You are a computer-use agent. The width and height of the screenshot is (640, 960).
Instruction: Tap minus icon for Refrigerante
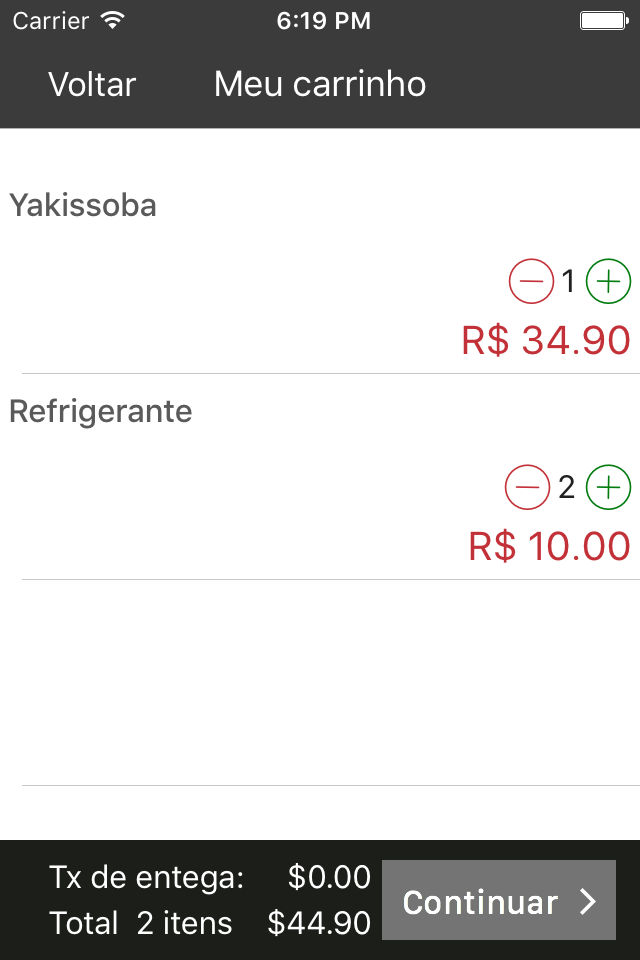click(x=527, y=488)
